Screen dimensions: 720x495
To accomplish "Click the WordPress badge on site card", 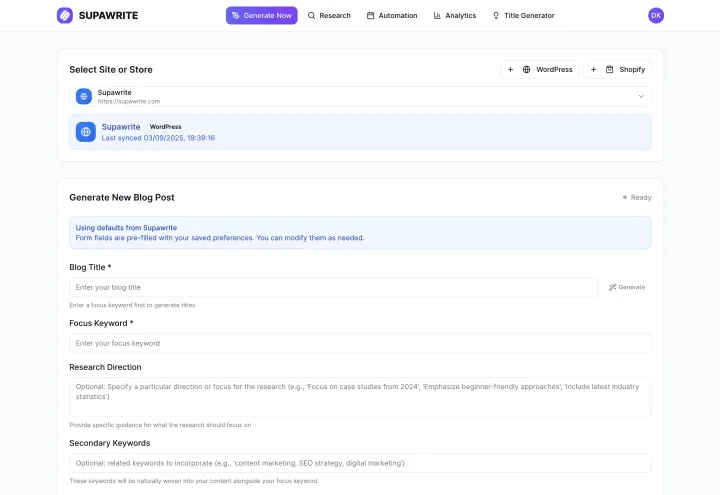I will click(165, 127).
